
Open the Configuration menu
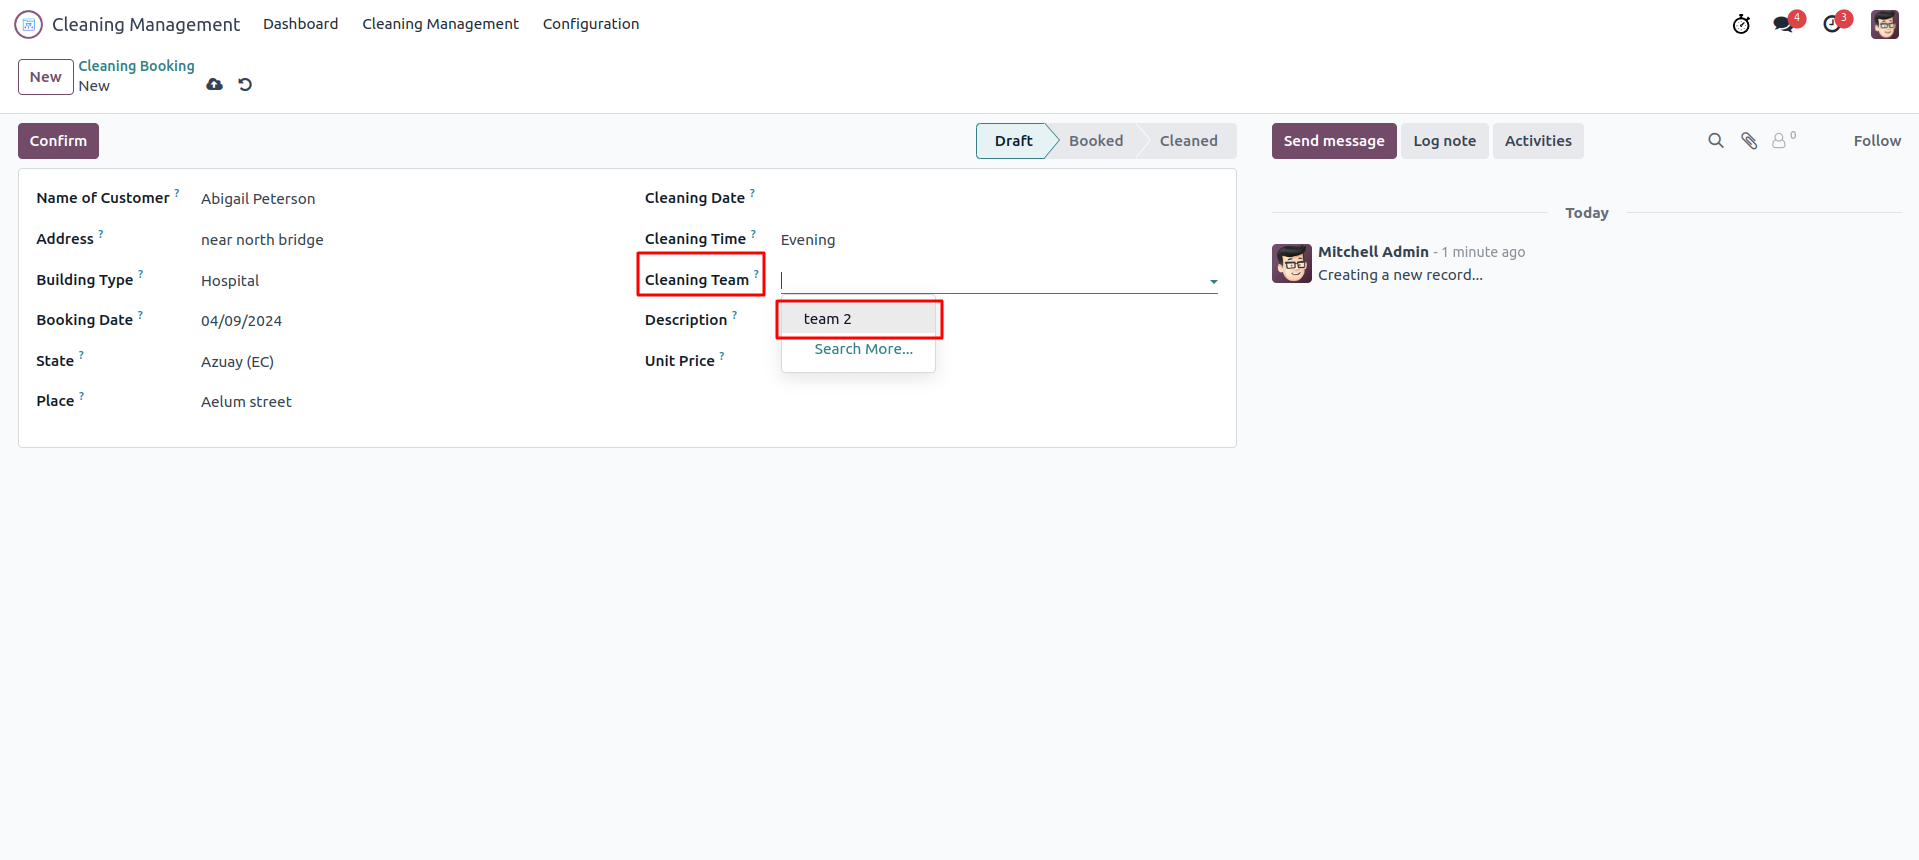591,24
